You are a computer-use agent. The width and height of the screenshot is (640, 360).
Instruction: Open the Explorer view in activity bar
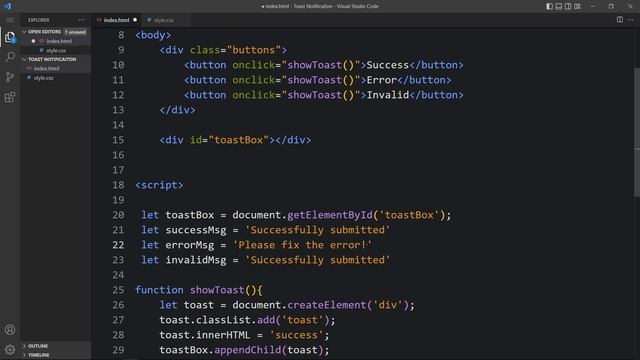(10, 37)
